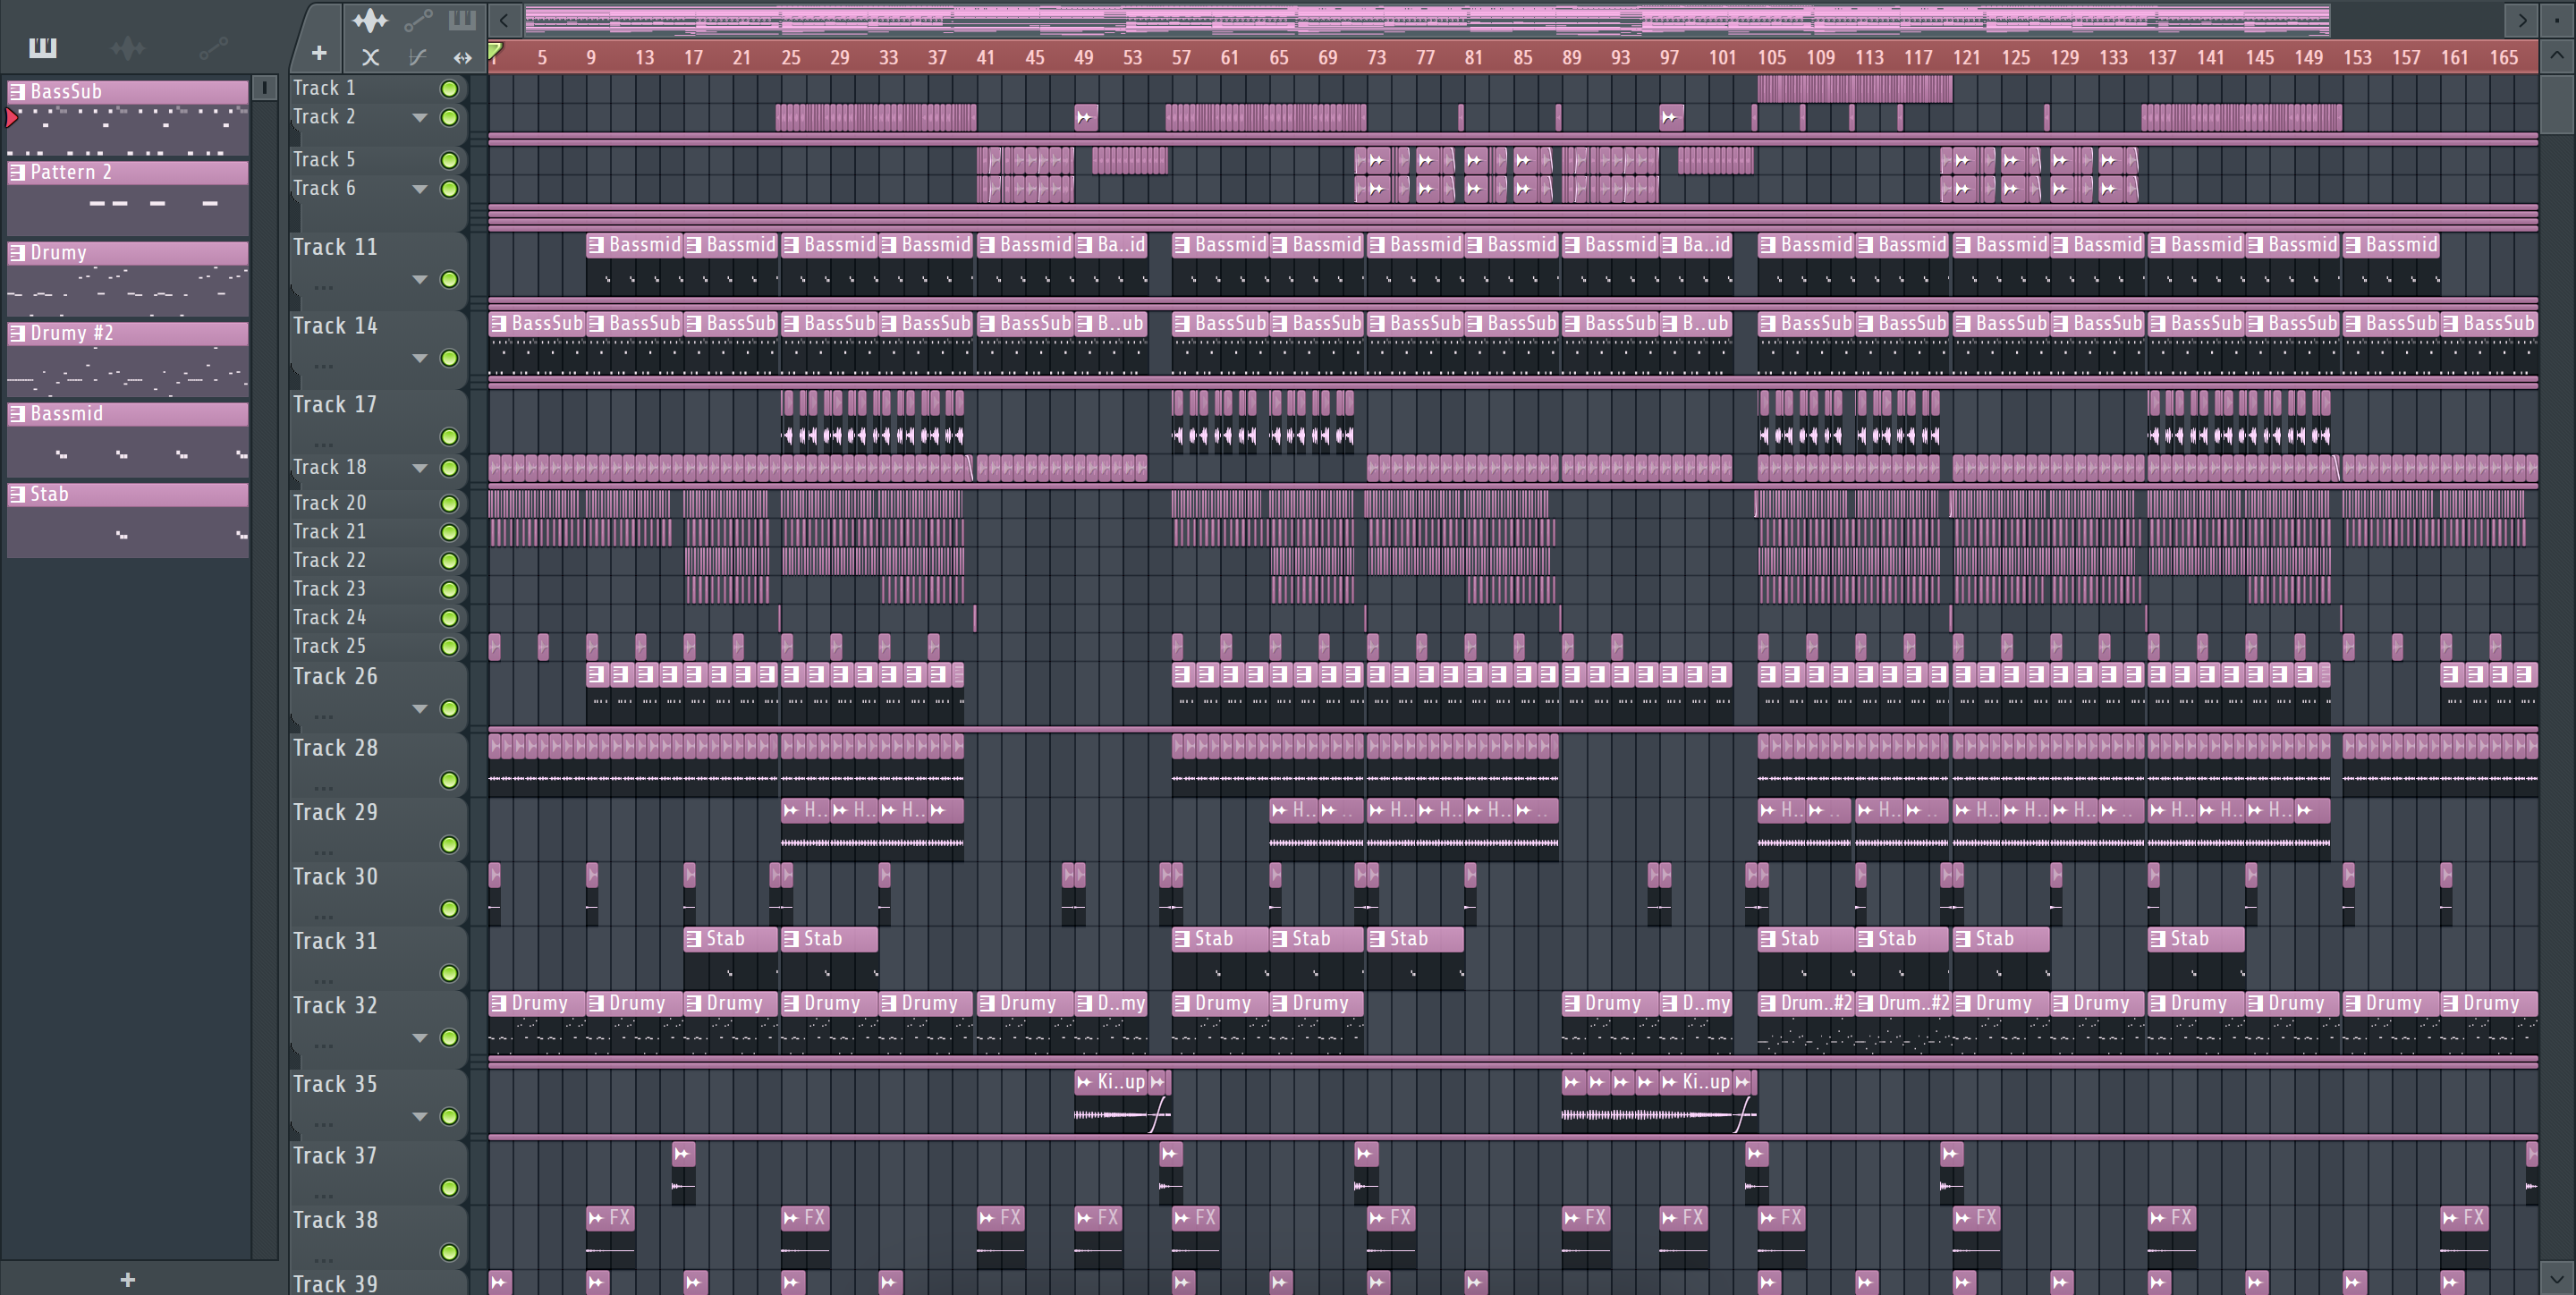The height and width of the screenshot is (1295, 2576).
Task: Expand the Track 2 group arrow
Action: pyautogui.click(x=420, y=118)
